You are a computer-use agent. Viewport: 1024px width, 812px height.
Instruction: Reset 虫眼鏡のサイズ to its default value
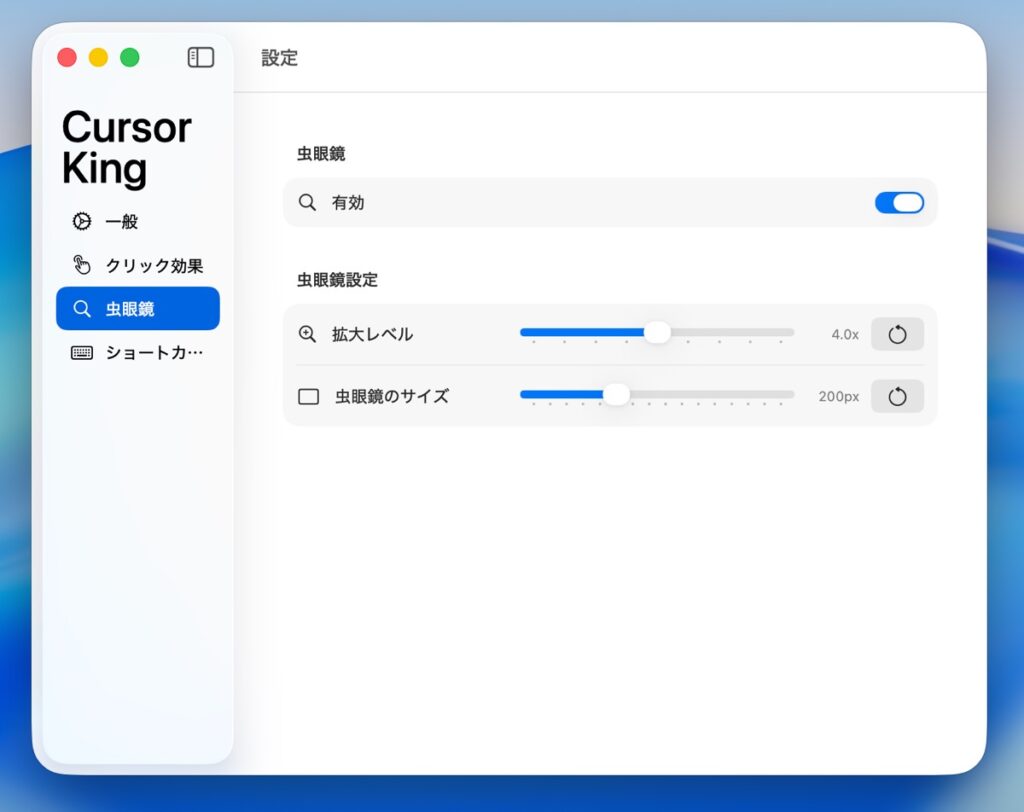coord(897,397)
